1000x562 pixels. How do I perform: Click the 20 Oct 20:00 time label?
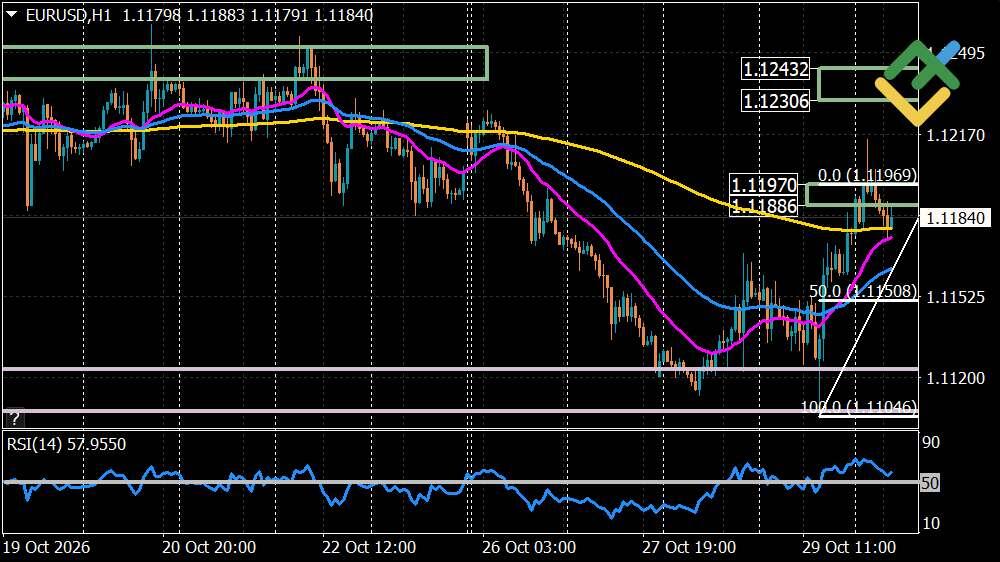(209, 547)
